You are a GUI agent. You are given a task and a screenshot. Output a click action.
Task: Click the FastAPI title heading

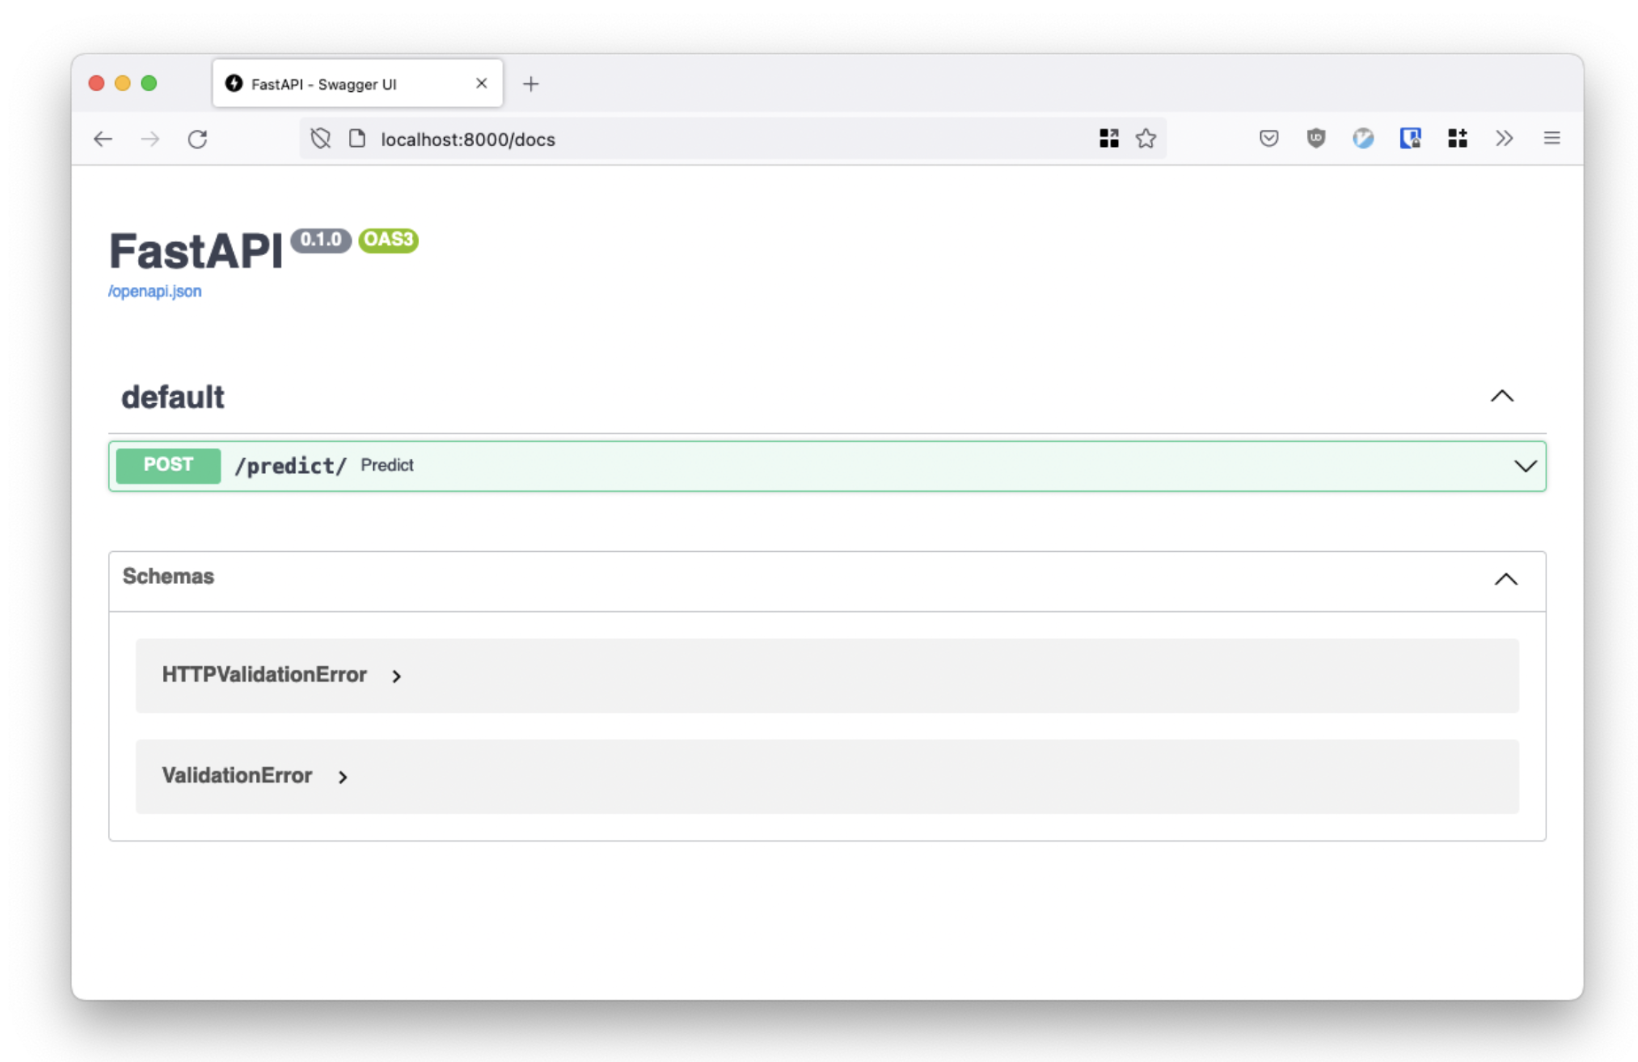pos(196,251)
